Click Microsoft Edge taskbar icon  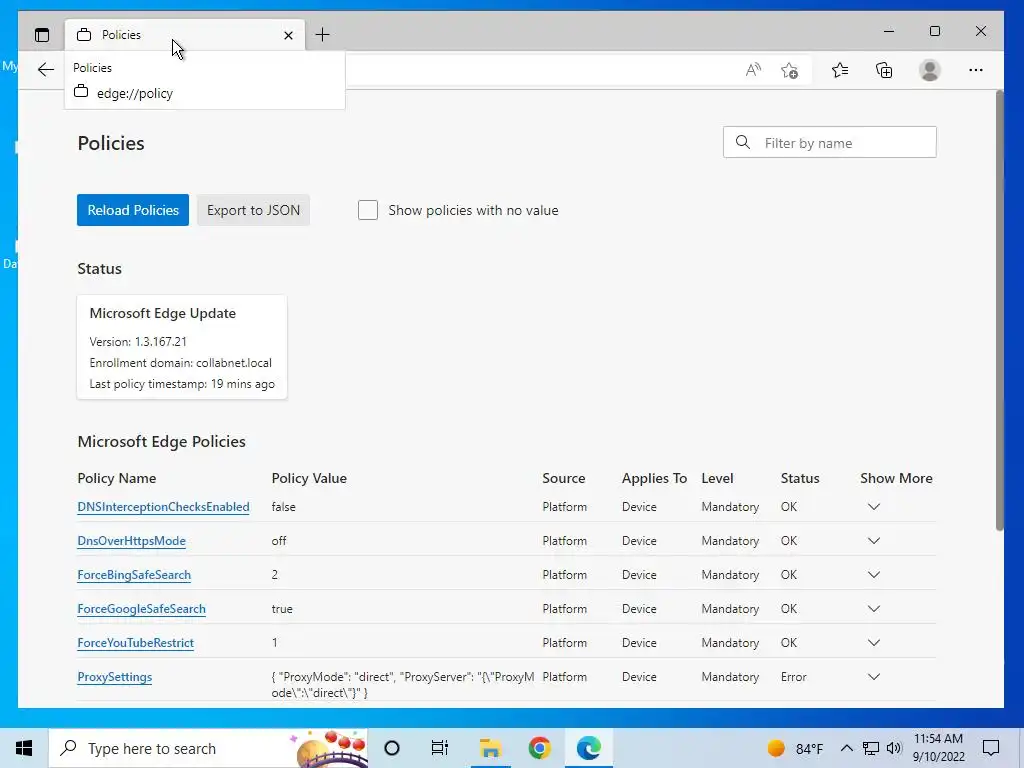[588, 748]
